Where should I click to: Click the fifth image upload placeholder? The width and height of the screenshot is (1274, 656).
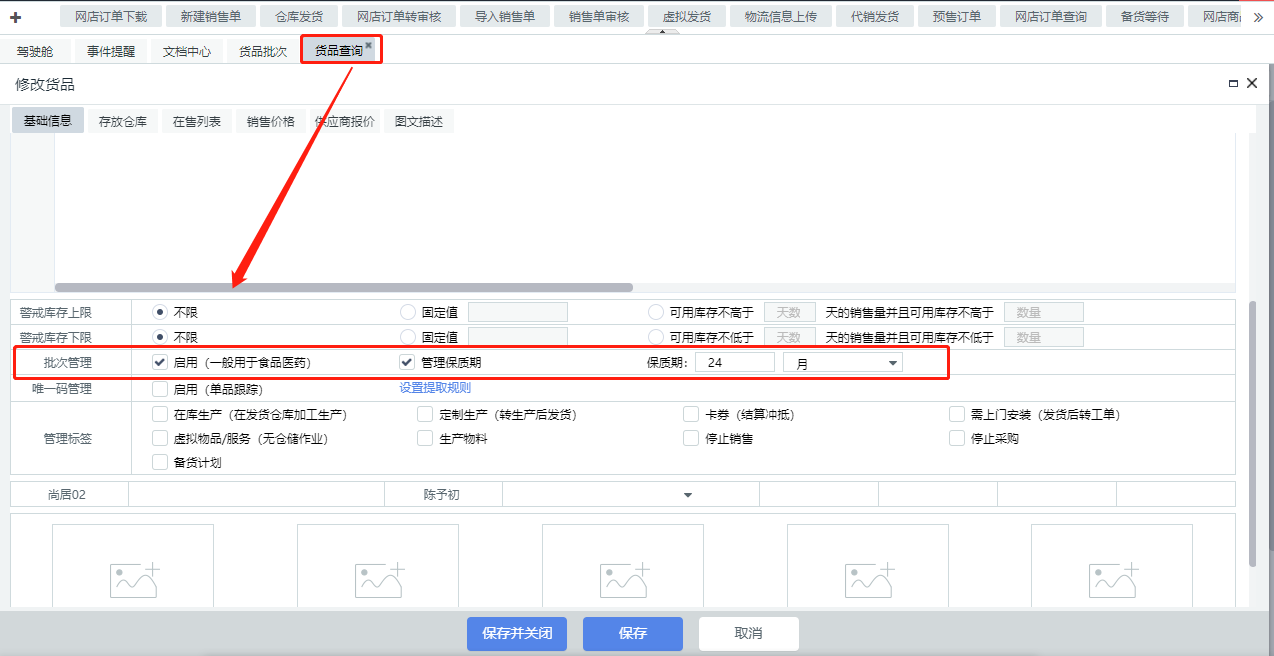[x=1112, y=566]
